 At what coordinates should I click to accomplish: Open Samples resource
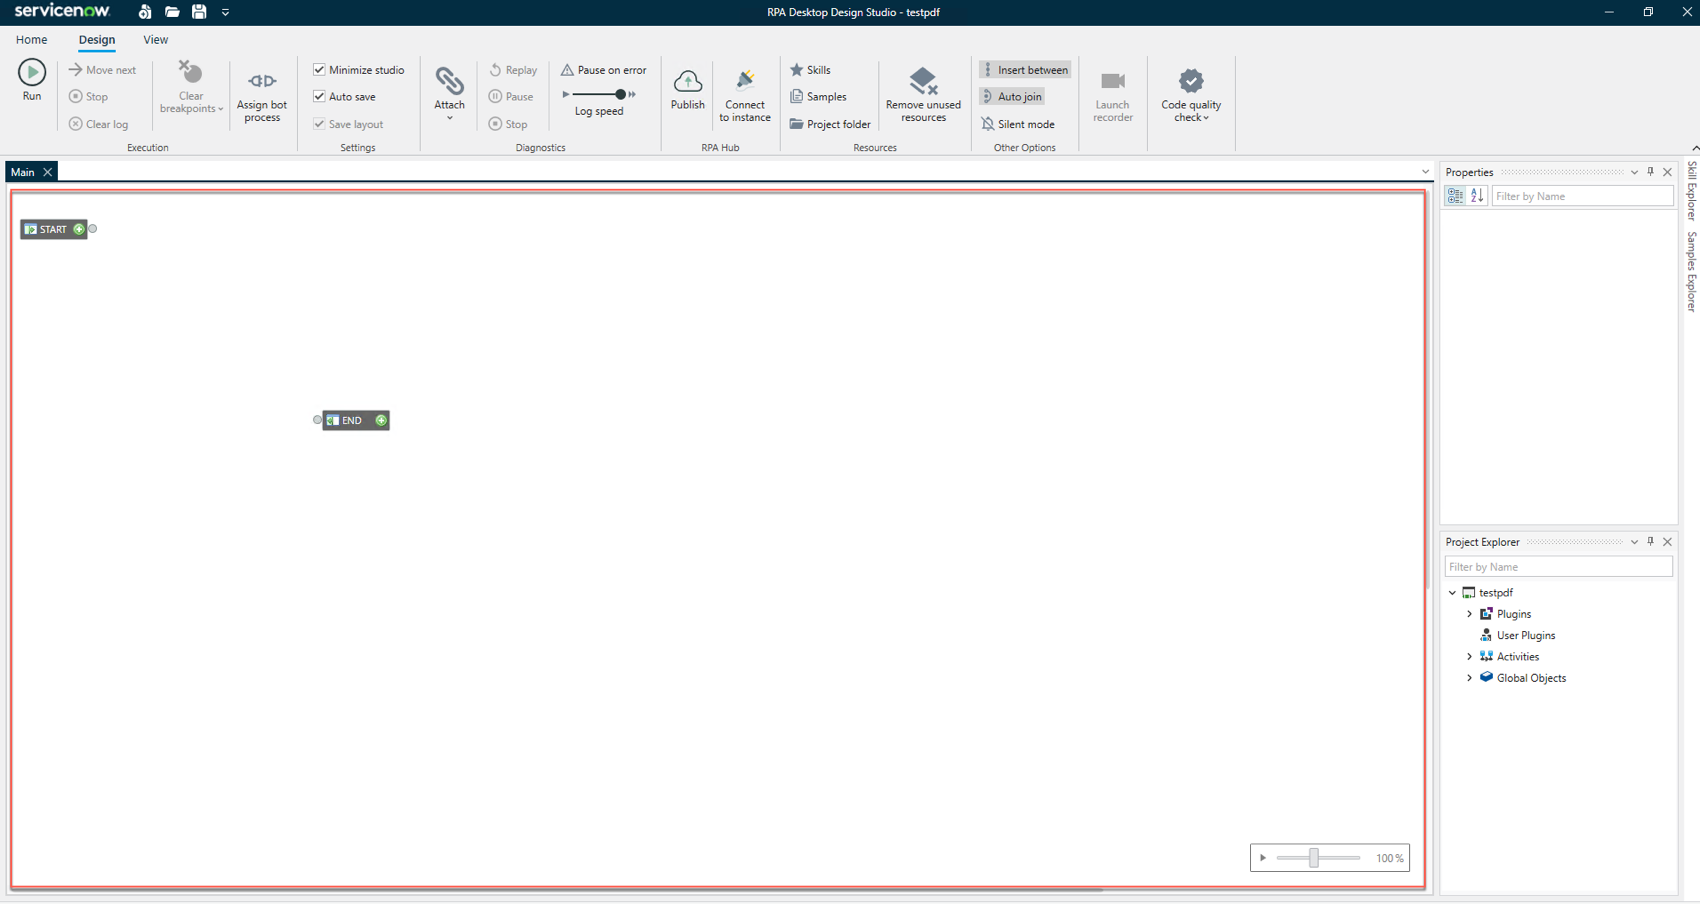tap(818, 97)
